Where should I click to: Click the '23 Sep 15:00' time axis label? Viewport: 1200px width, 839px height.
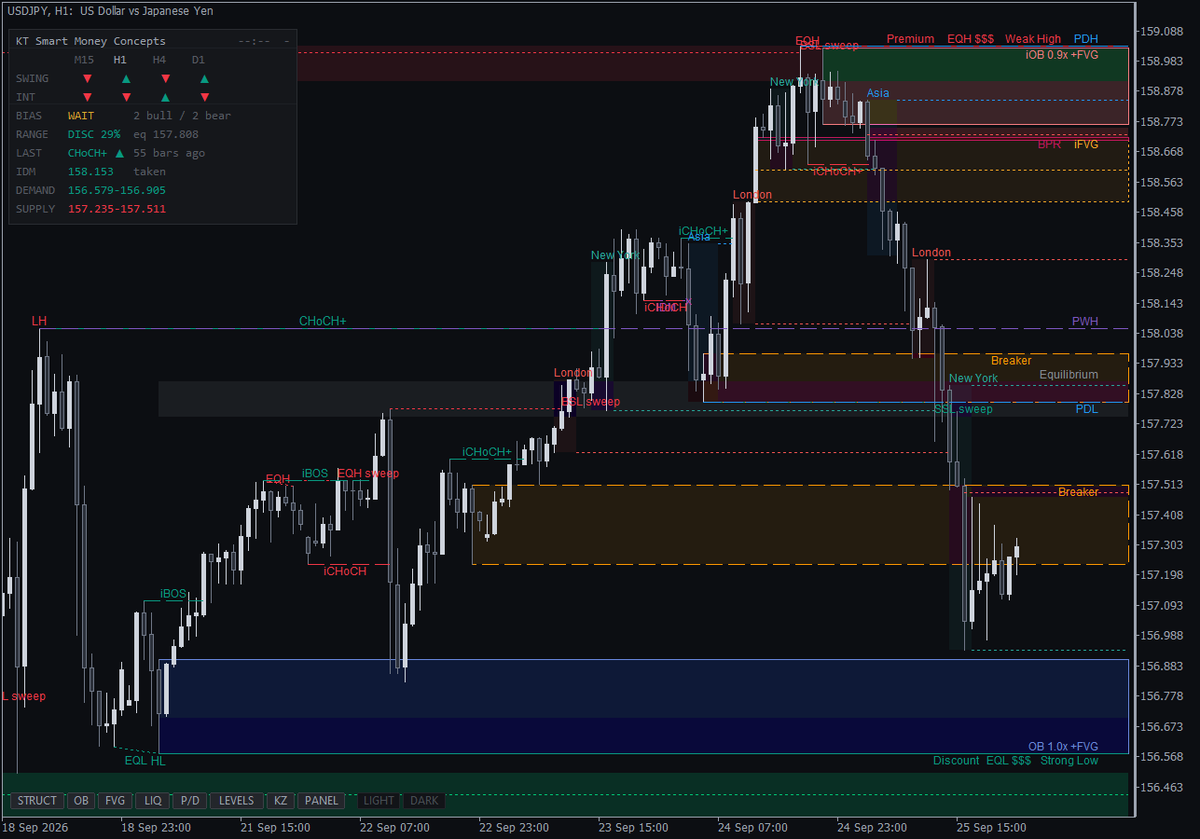[x=632, y=828]
